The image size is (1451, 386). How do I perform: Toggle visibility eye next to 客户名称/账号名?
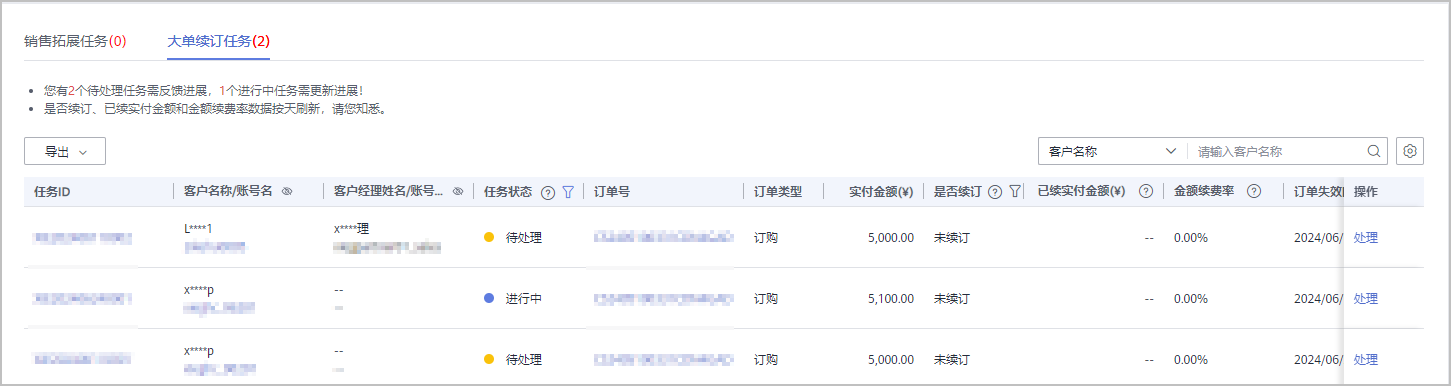tap(287, 192)
